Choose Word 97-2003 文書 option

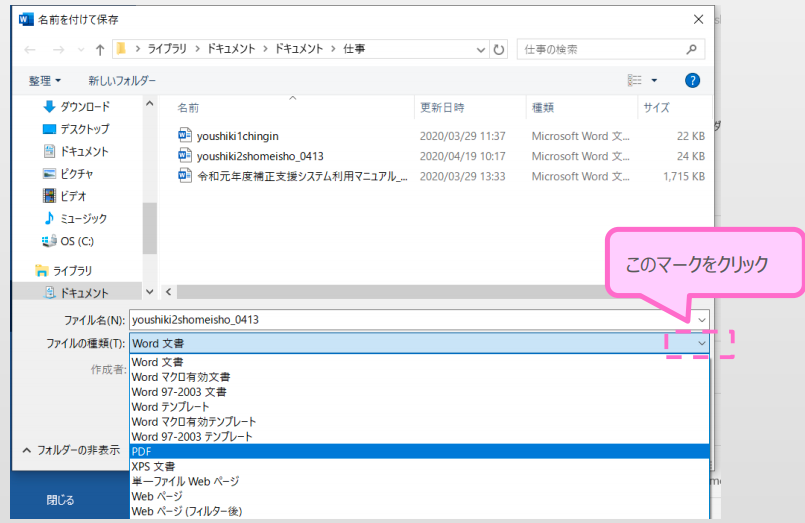(x=419, y=392)
